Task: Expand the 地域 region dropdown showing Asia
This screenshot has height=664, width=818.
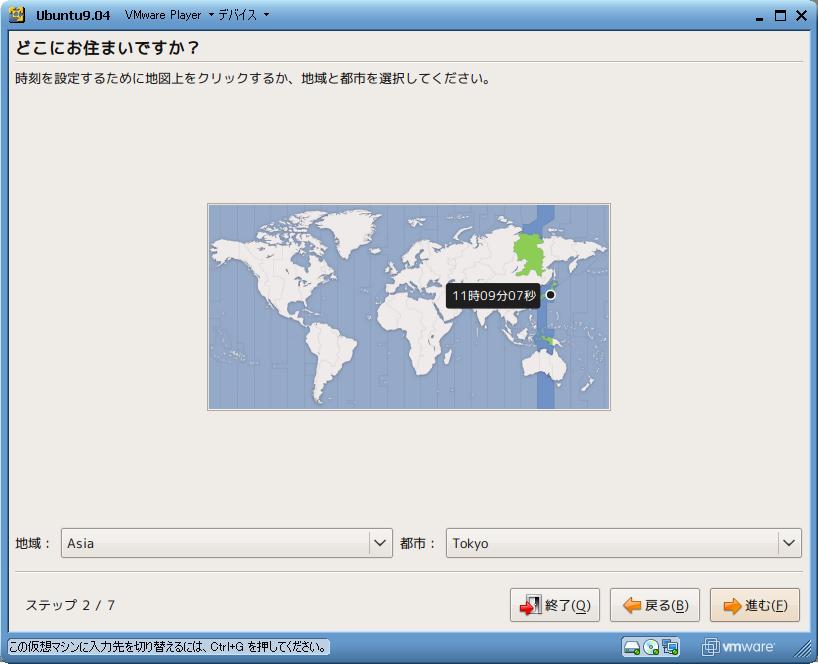Action: pyautogui.click(x=226, y=543)
